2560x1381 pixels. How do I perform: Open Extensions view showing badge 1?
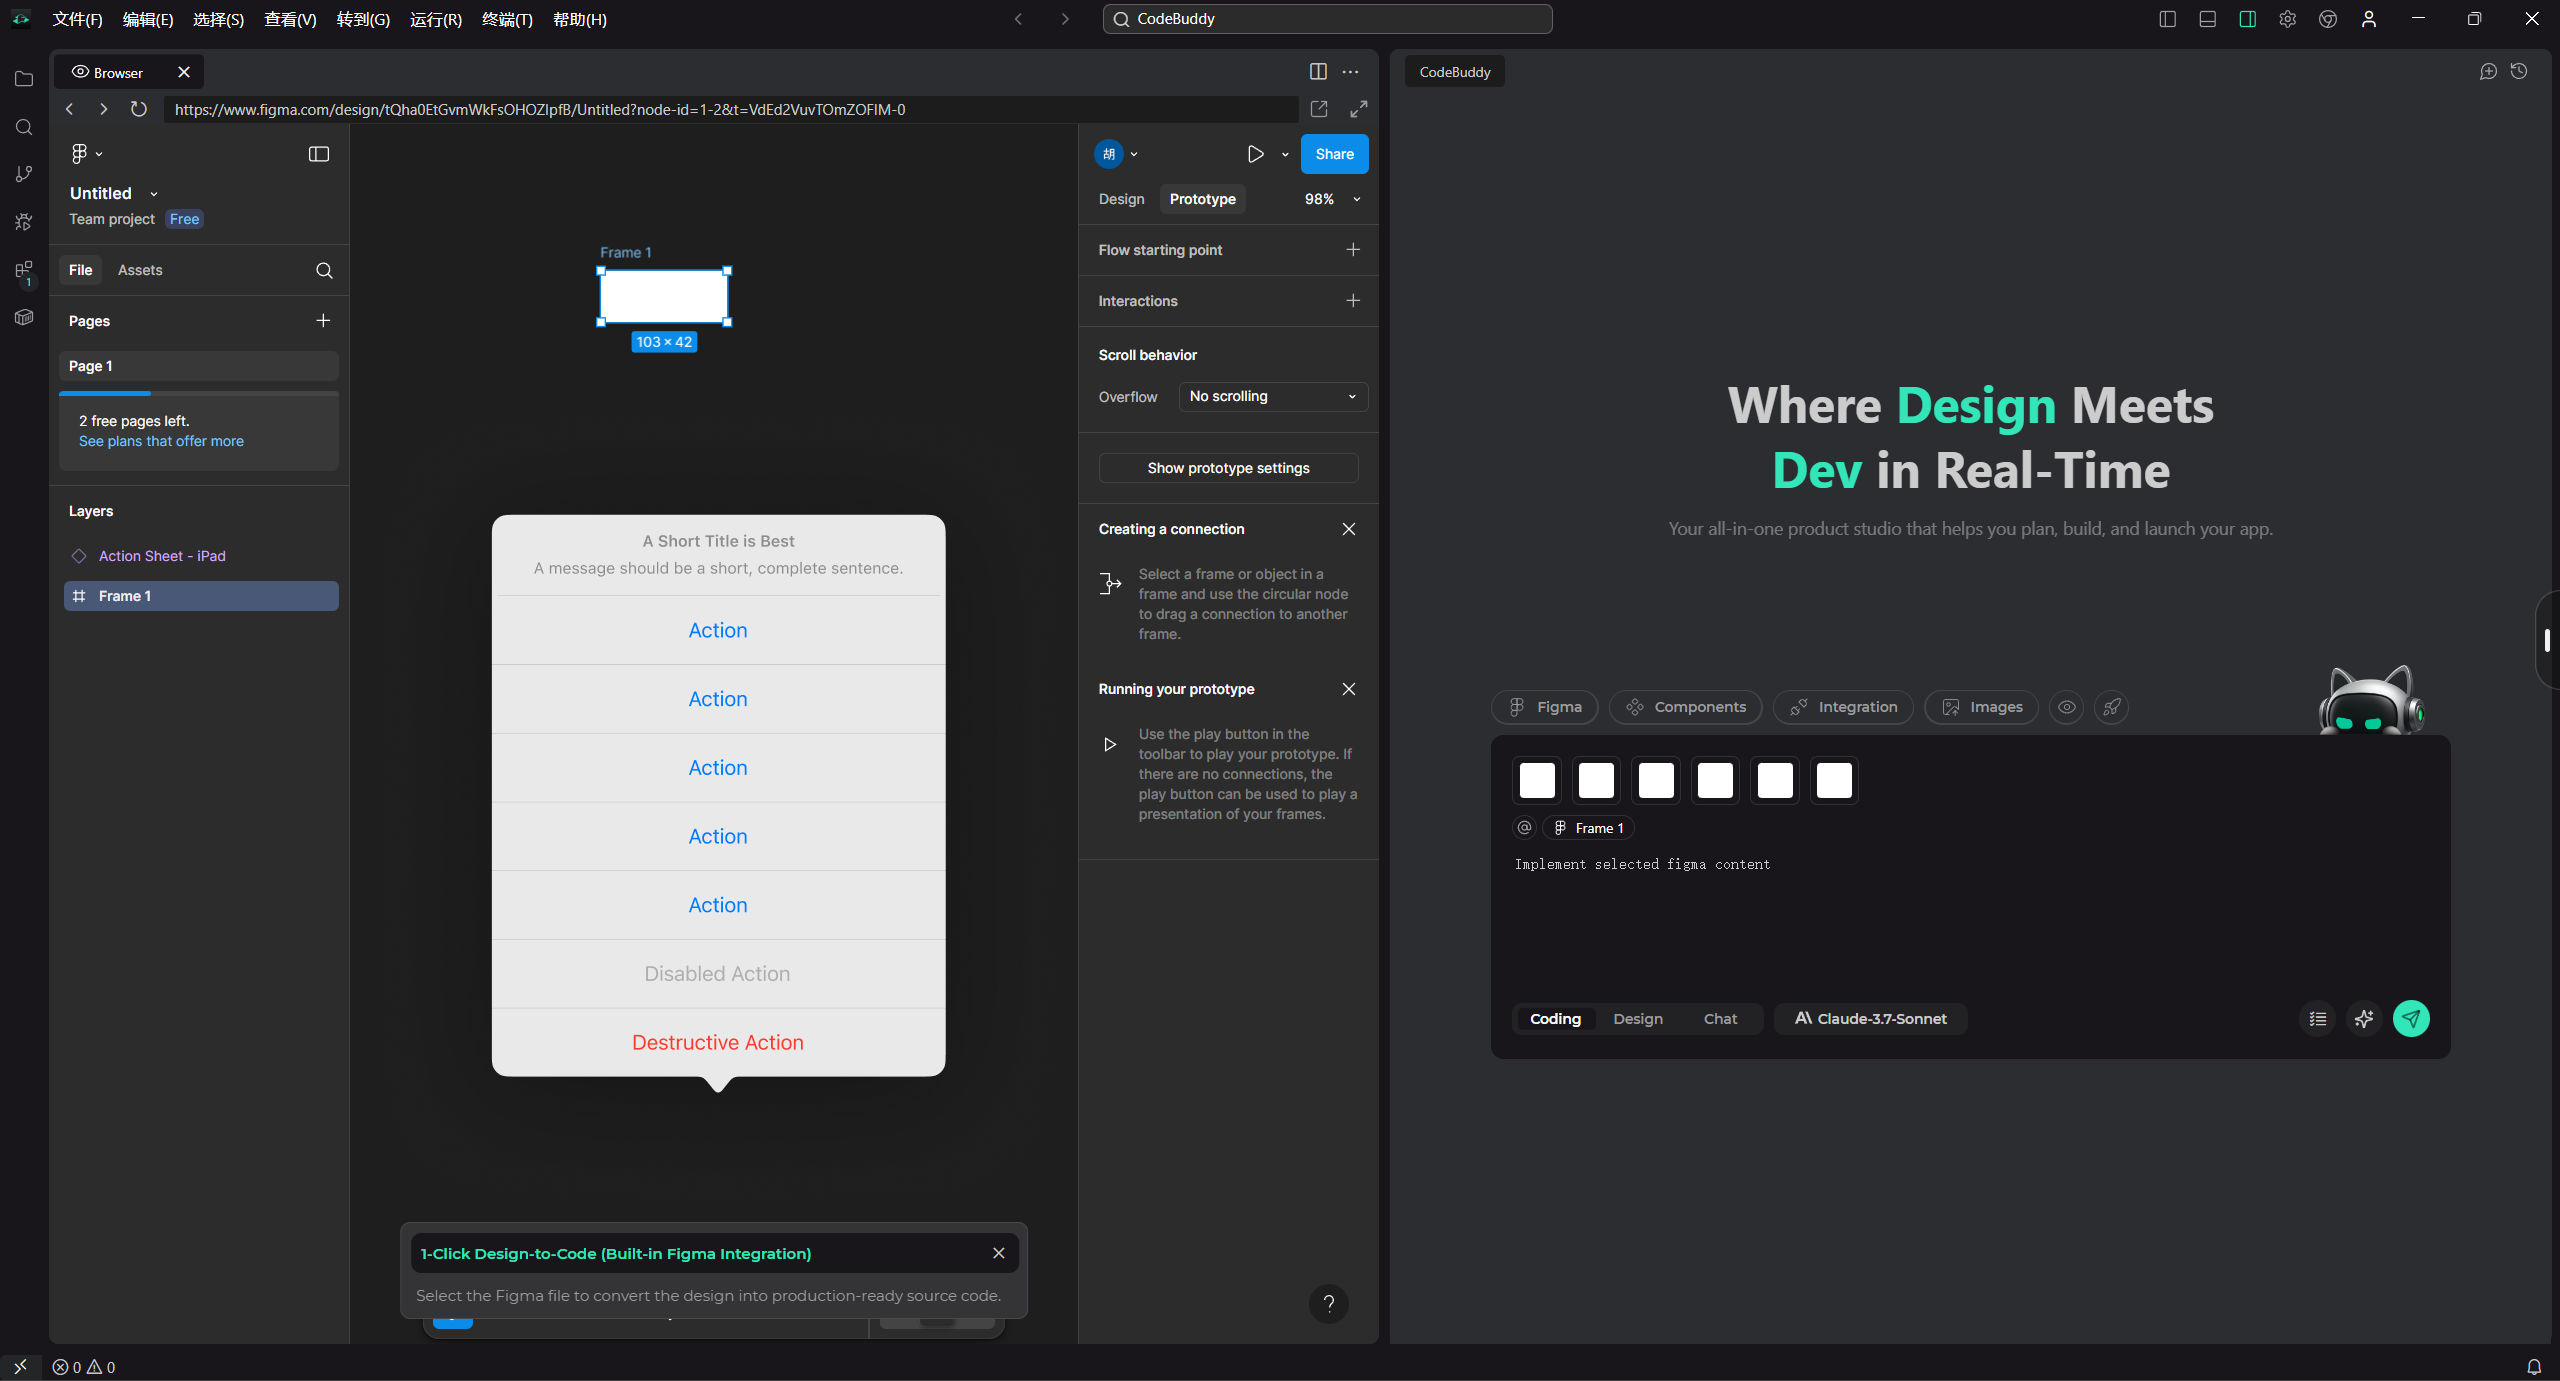[24, 270]
